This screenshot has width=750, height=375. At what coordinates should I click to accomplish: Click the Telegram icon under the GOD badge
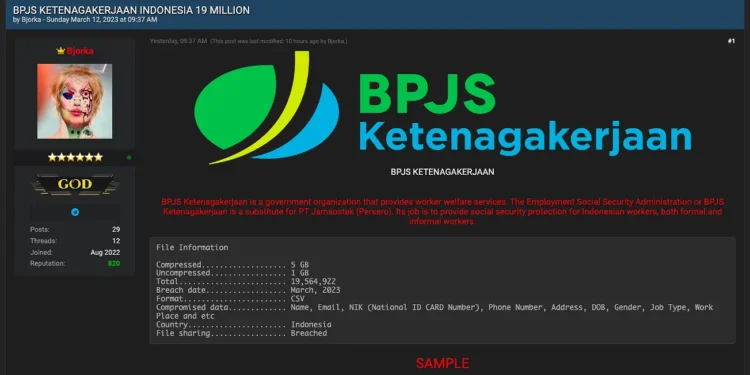(x=75, y=212)
